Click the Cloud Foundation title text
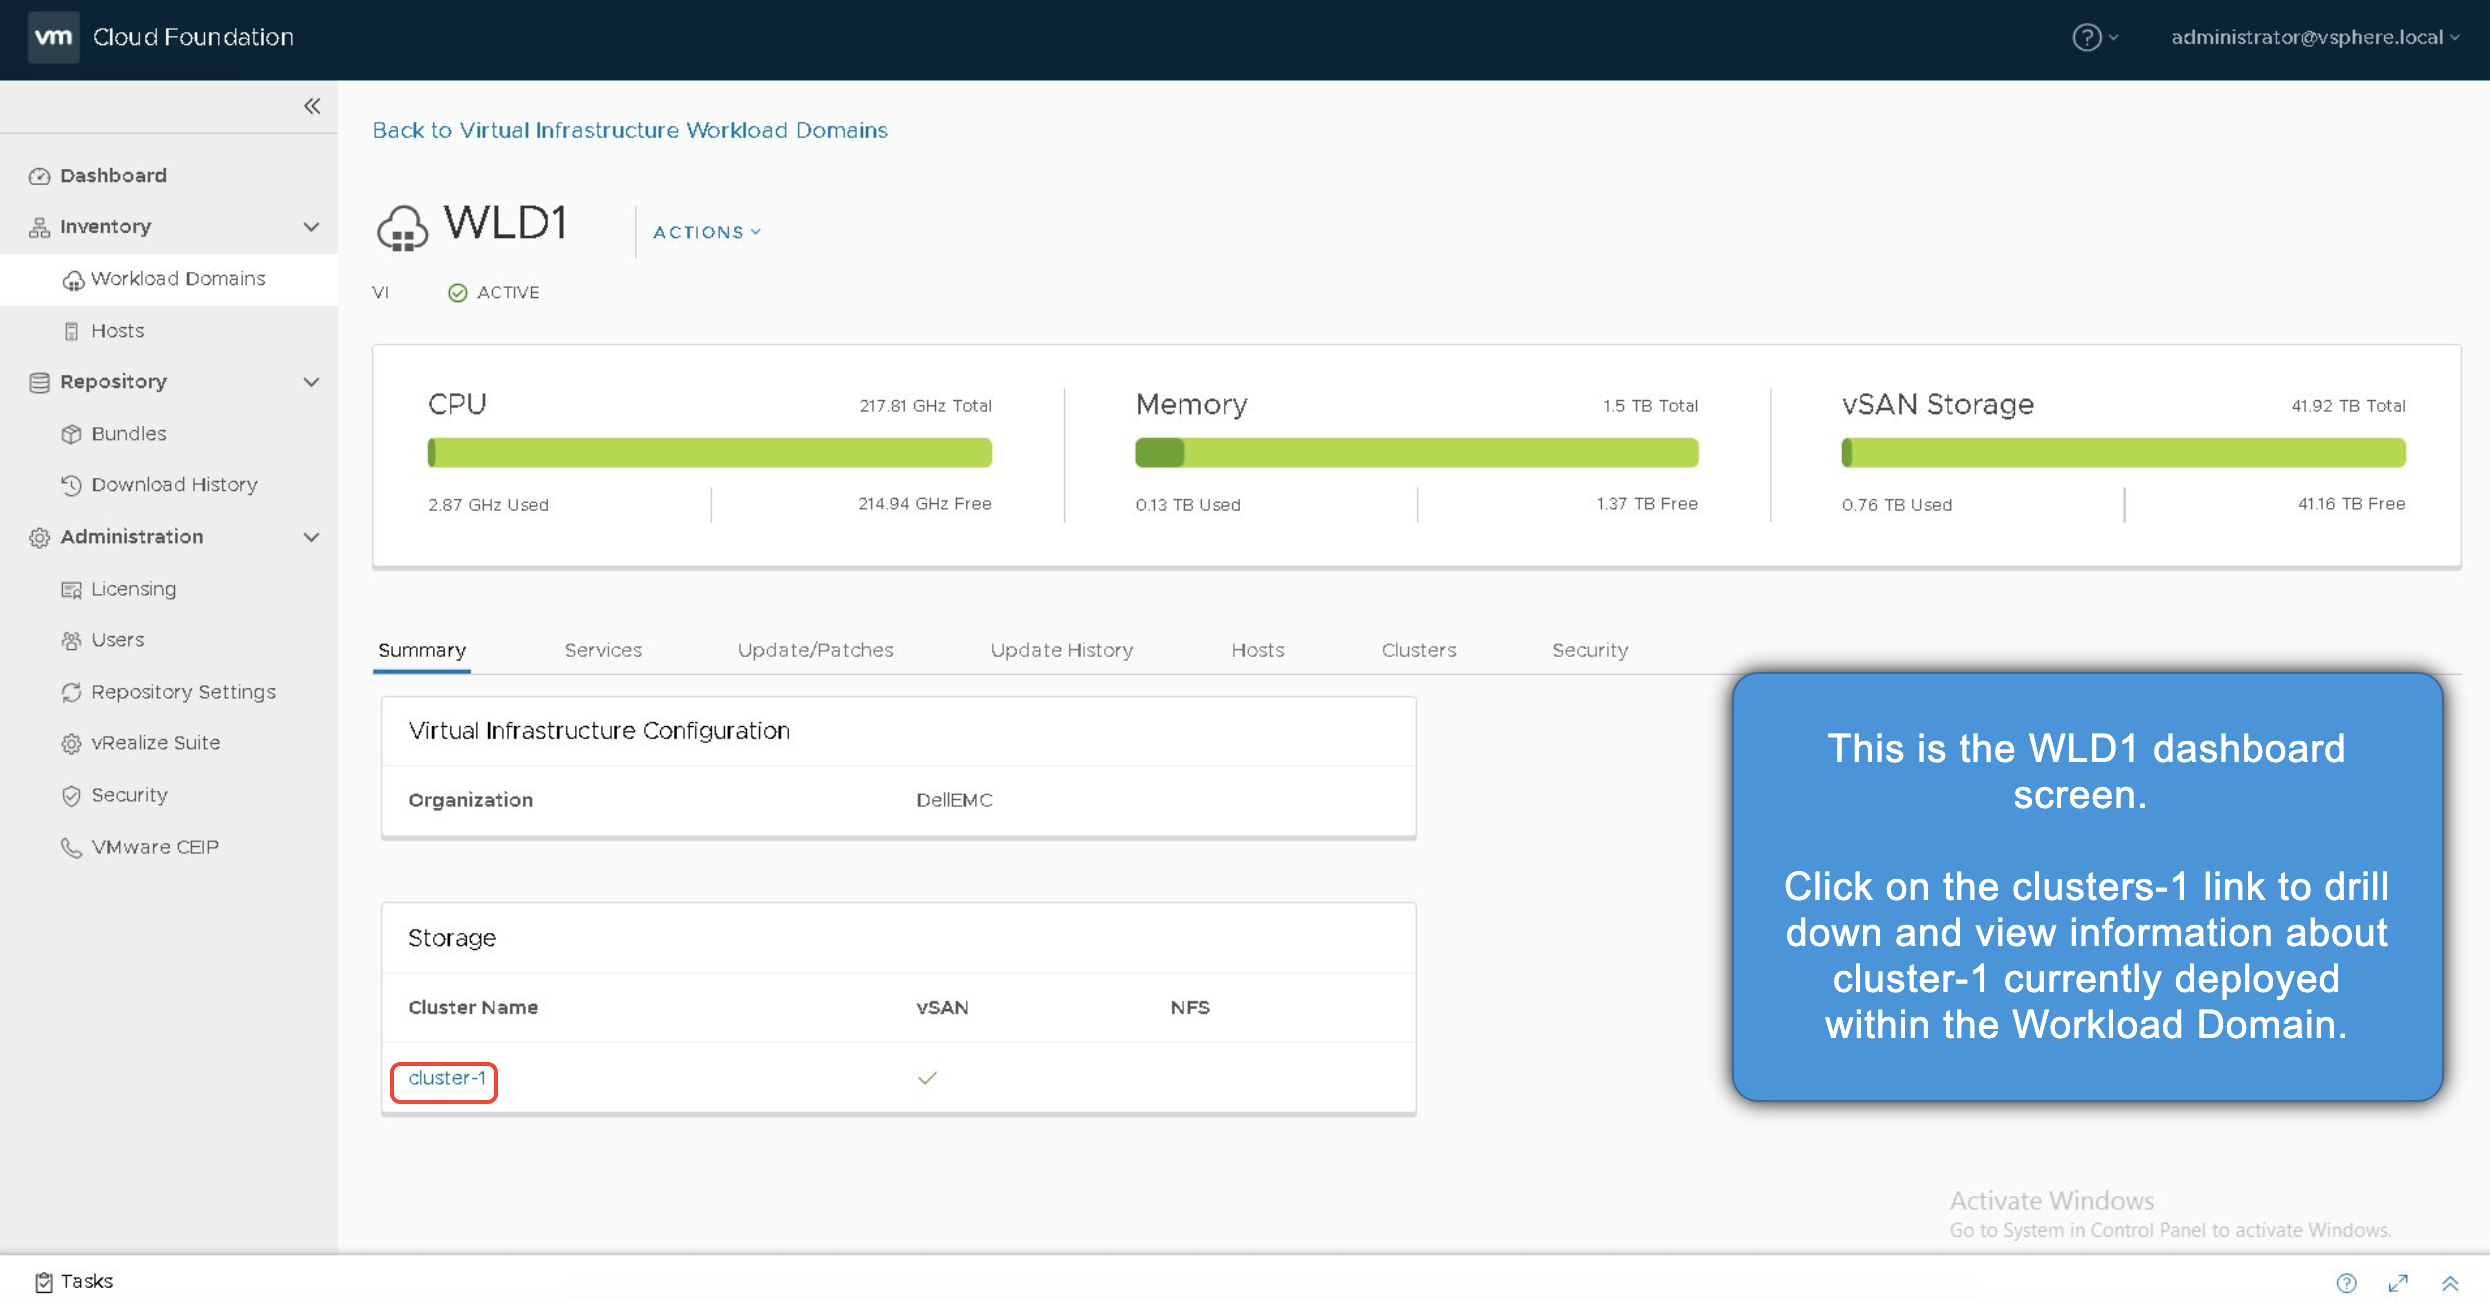Image resolution: width=2490 pixels, height=1300 pixels. (193, 37)
